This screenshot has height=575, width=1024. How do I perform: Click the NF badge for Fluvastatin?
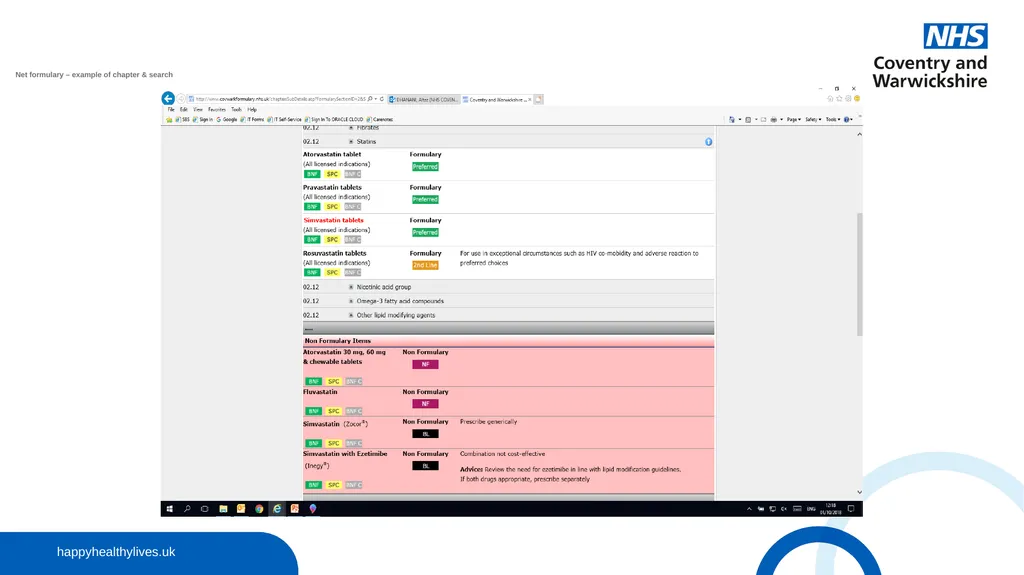[425, 404]
